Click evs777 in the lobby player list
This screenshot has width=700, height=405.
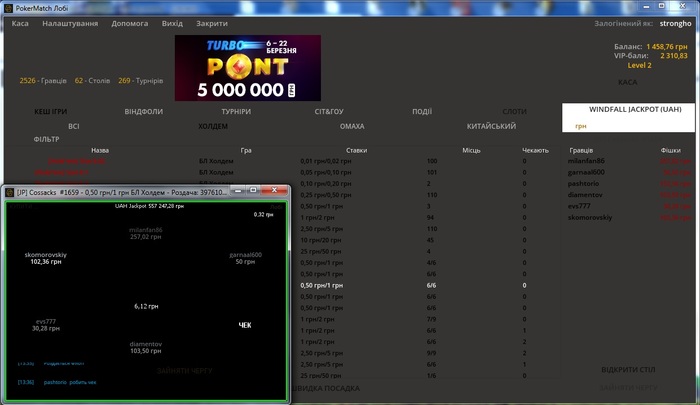[579, 206]
